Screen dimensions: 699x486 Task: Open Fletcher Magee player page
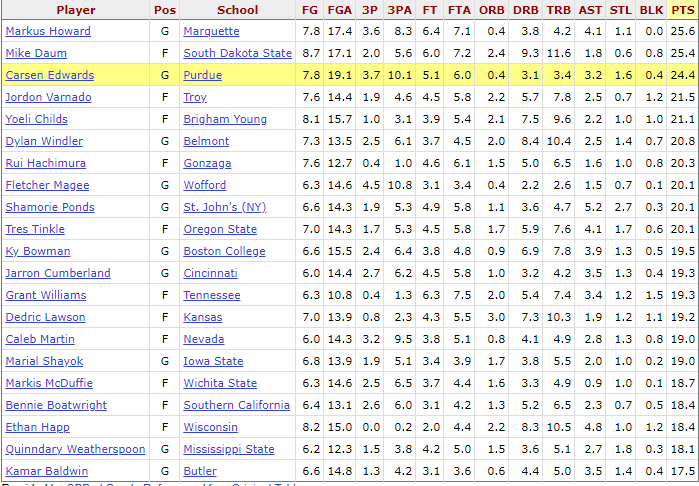click(x=47, y=185)
